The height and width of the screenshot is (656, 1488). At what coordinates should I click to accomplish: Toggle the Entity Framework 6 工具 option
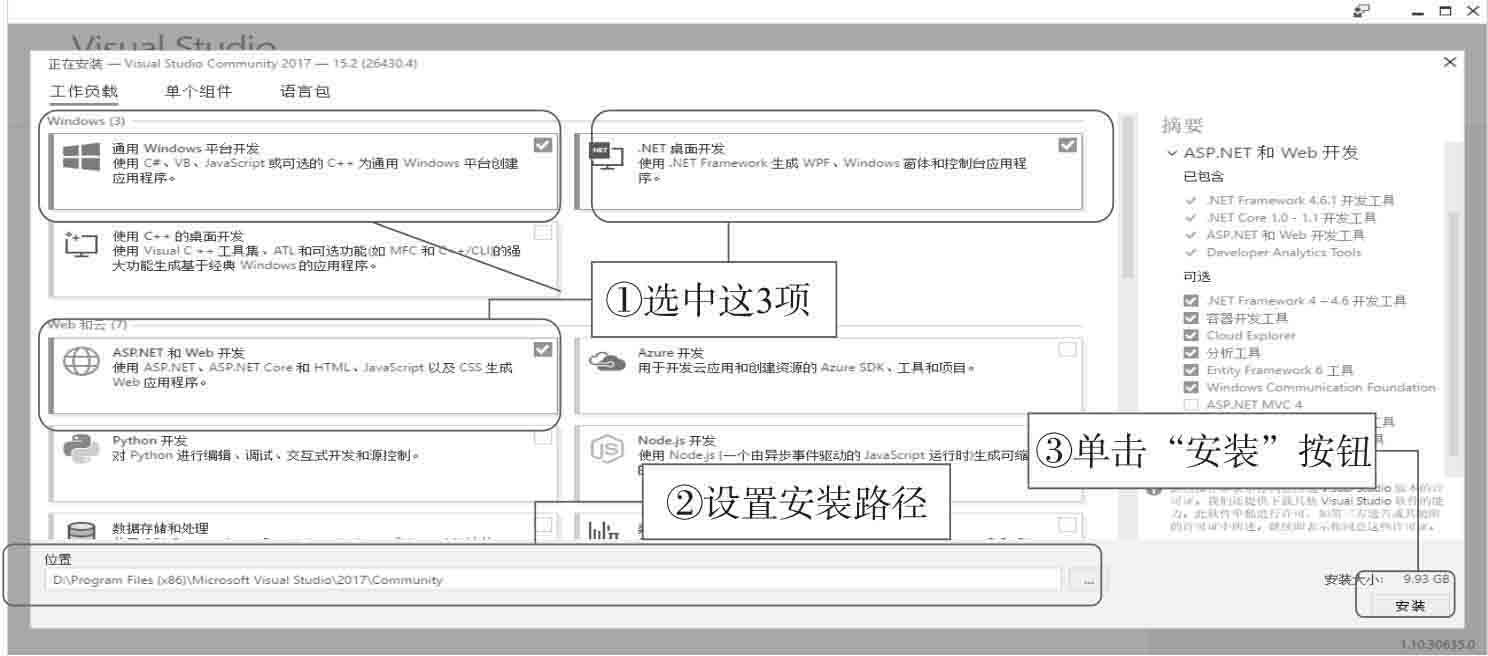(x=1190, y=370)
